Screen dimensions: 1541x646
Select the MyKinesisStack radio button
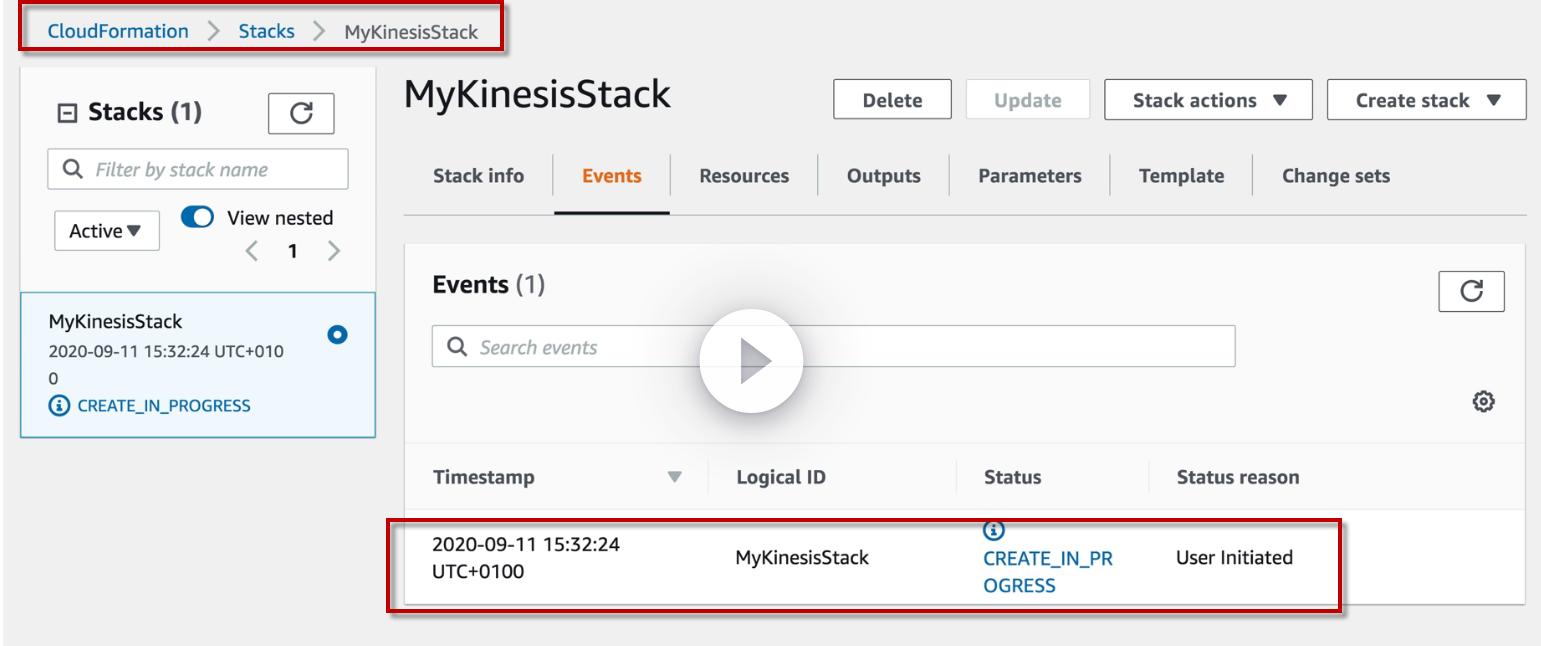coord(338,335)
